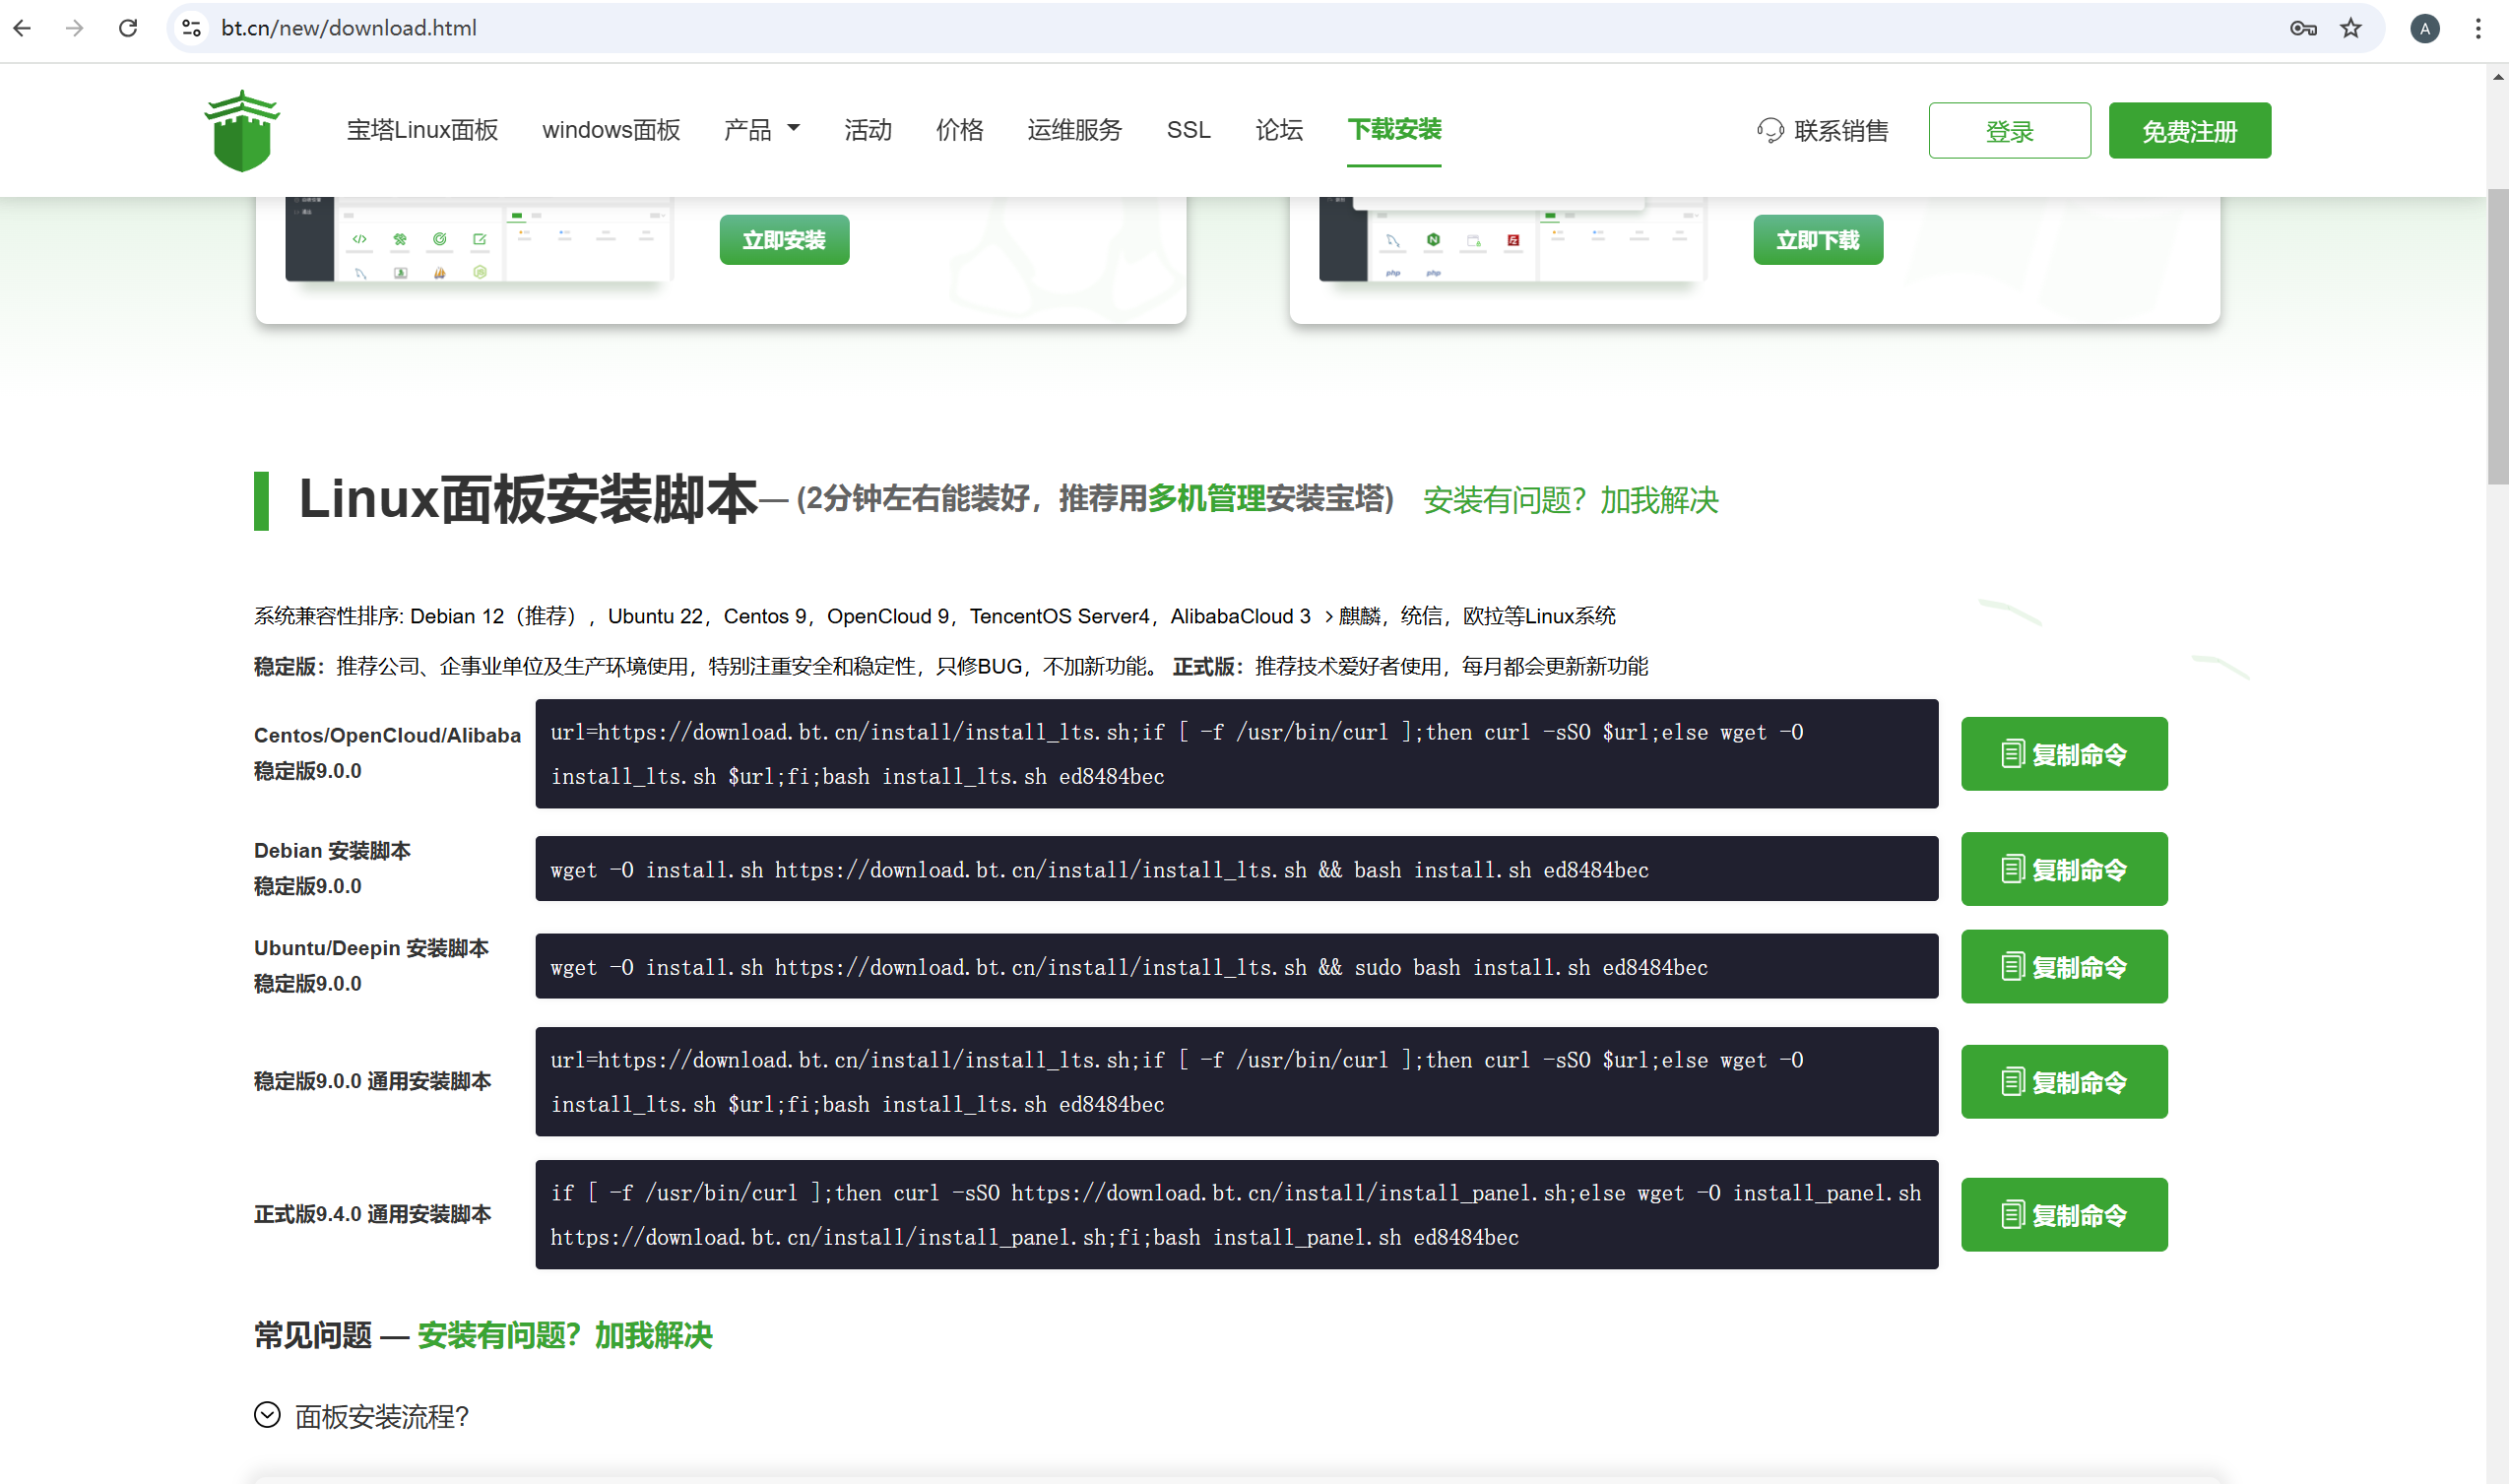Click the green Baota tower logo
Viewport: 2509px width, 1484px height.
tap(242, 130)
